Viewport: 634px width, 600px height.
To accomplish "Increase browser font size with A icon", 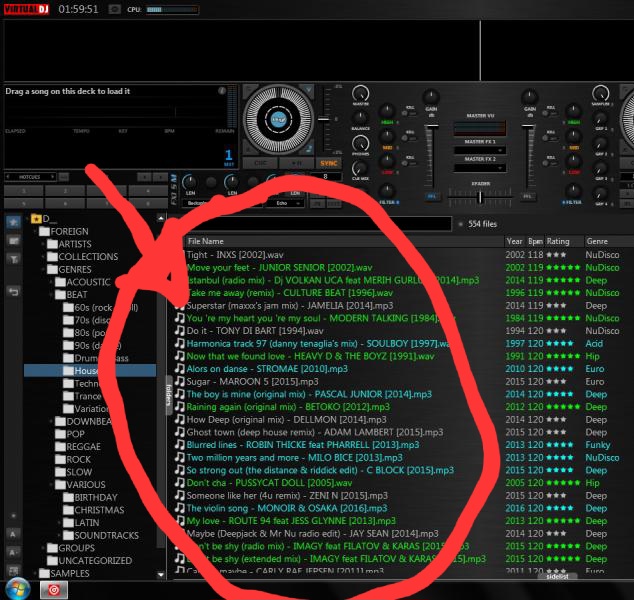I will point(13,534).
